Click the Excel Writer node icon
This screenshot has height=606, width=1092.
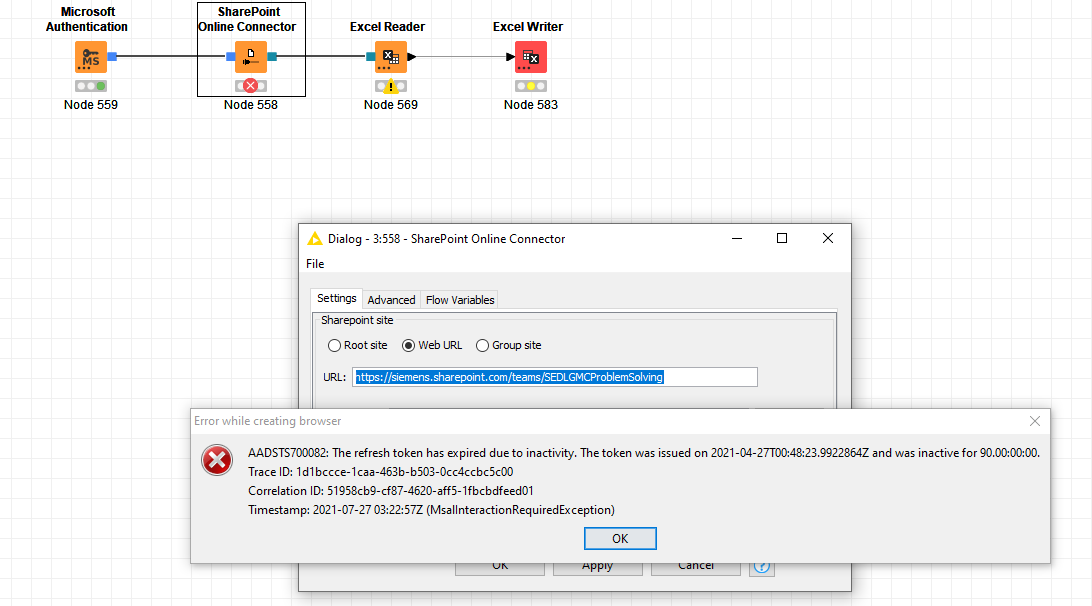click(530, 57)
